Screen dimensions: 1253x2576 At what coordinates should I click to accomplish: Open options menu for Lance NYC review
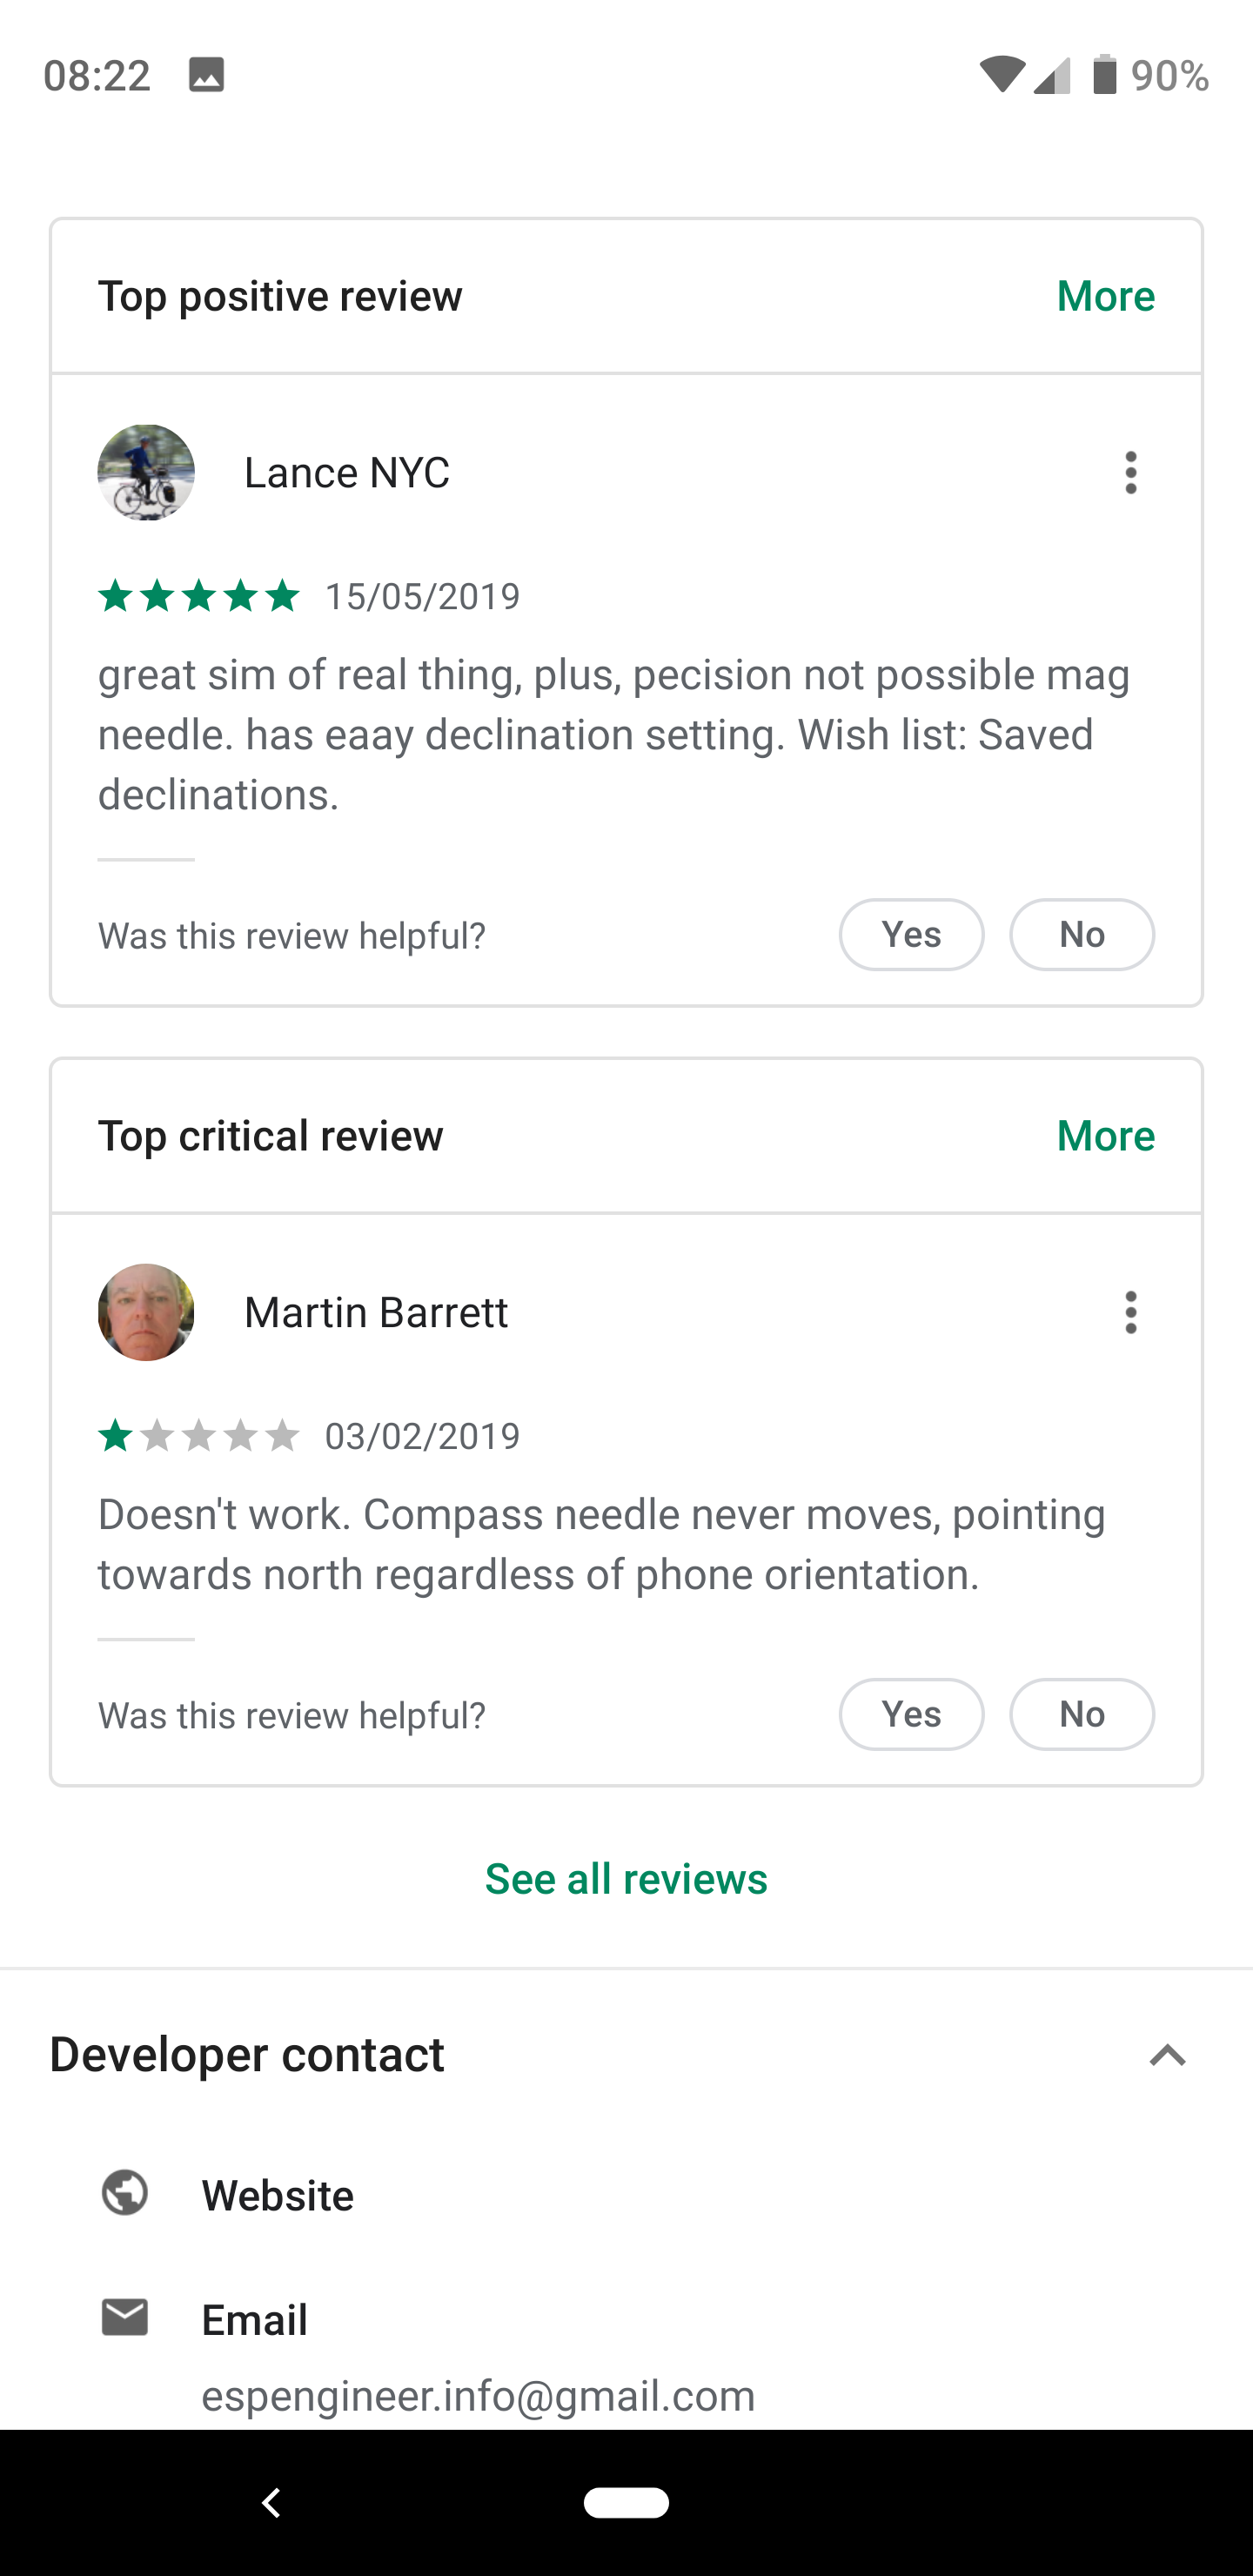(1130, 473)
